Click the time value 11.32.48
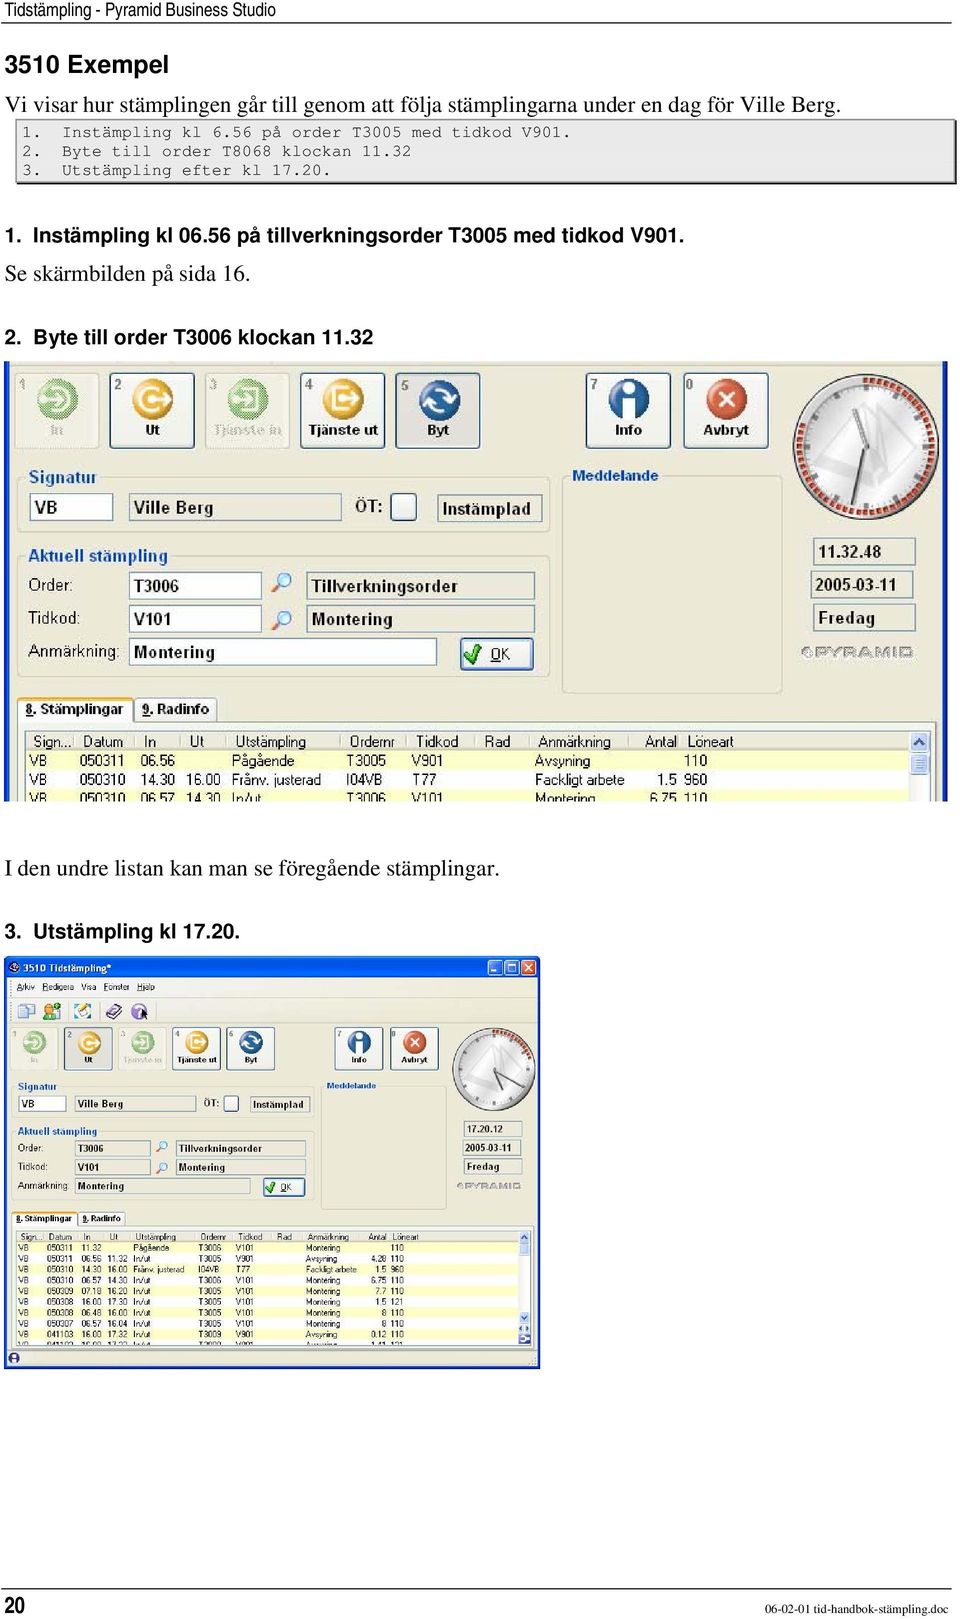 pyautogui.click(x=863, y=552)
